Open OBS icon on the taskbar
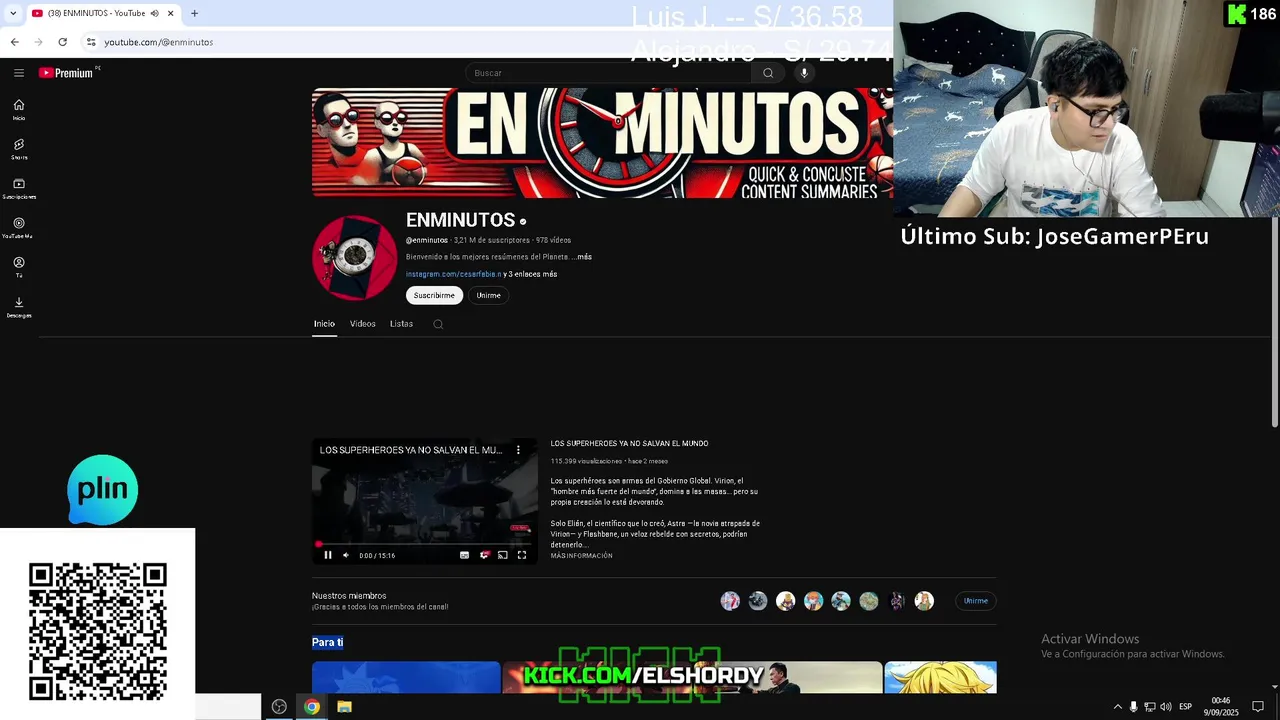This screenshot has width=1280, height=720. (x=279, y=706)
